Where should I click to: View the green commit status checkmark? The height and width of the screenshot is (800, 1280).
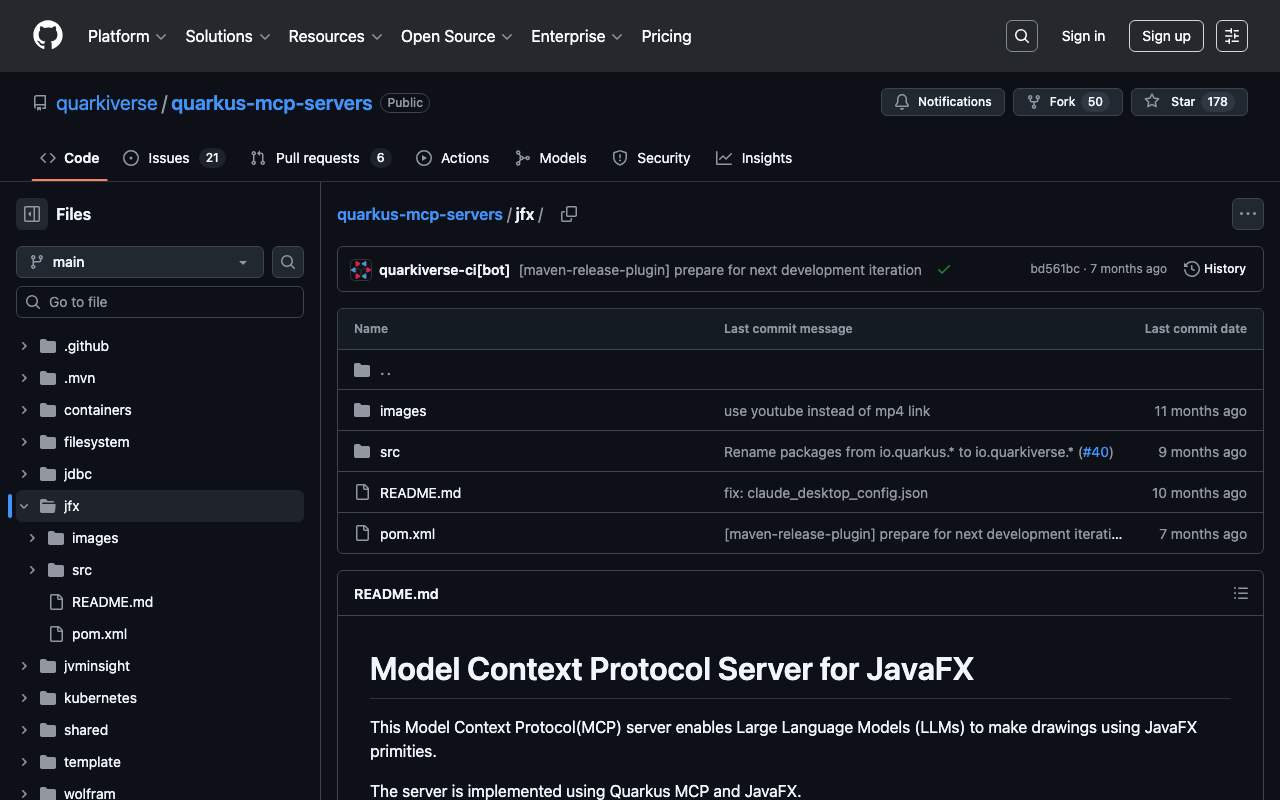click(x=943, y=270)
